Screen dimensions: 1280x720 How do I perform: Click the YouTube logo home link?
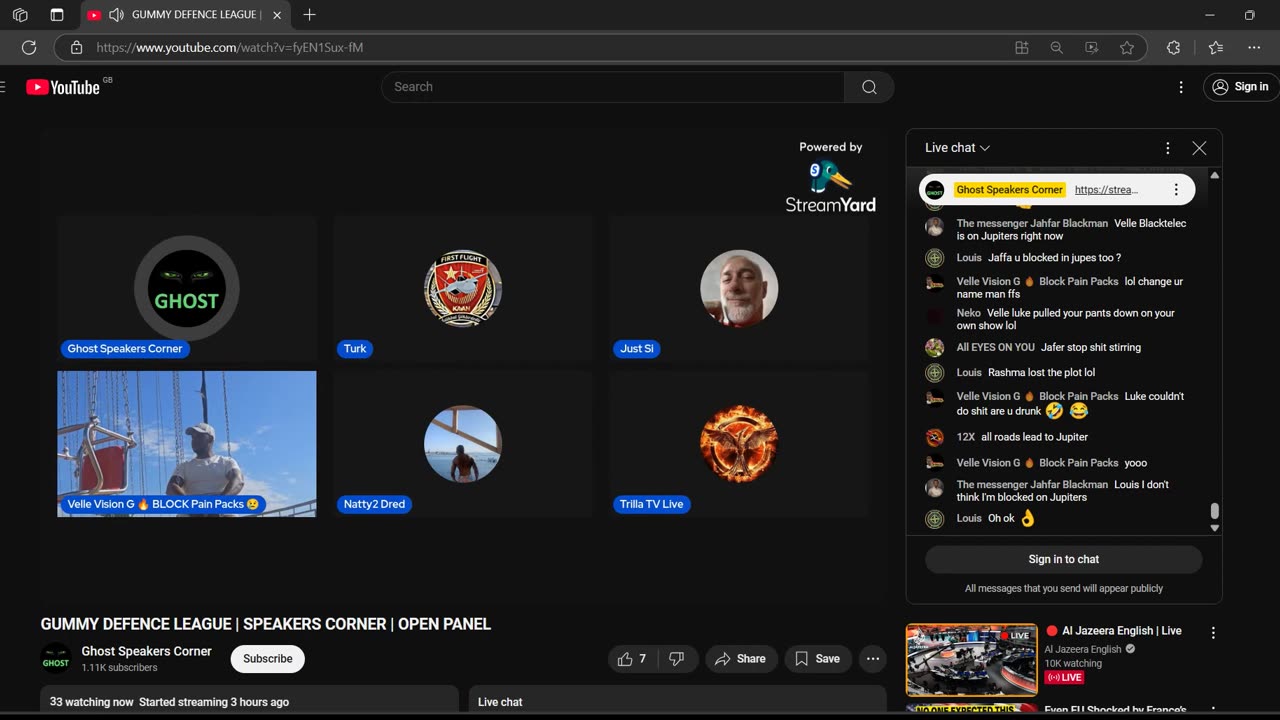[x=63, y=87]
